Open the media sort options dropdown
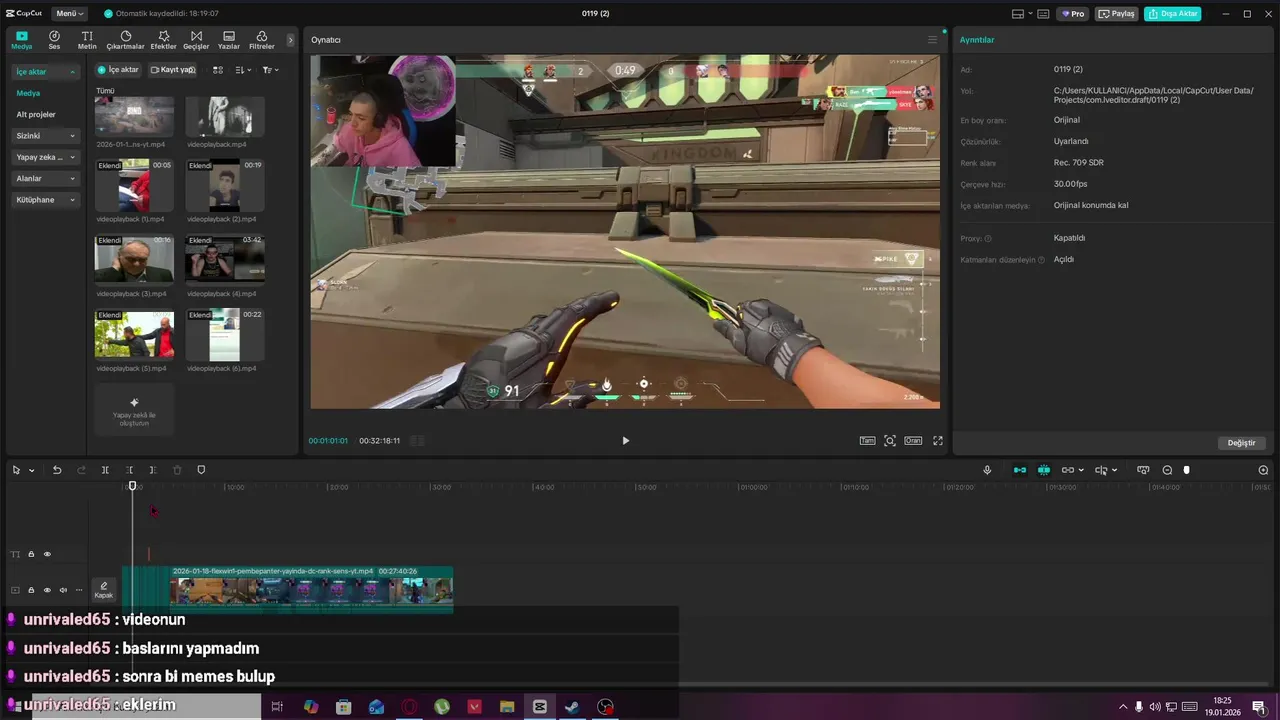The image size is (1280, 720). (x=243, y=70)
